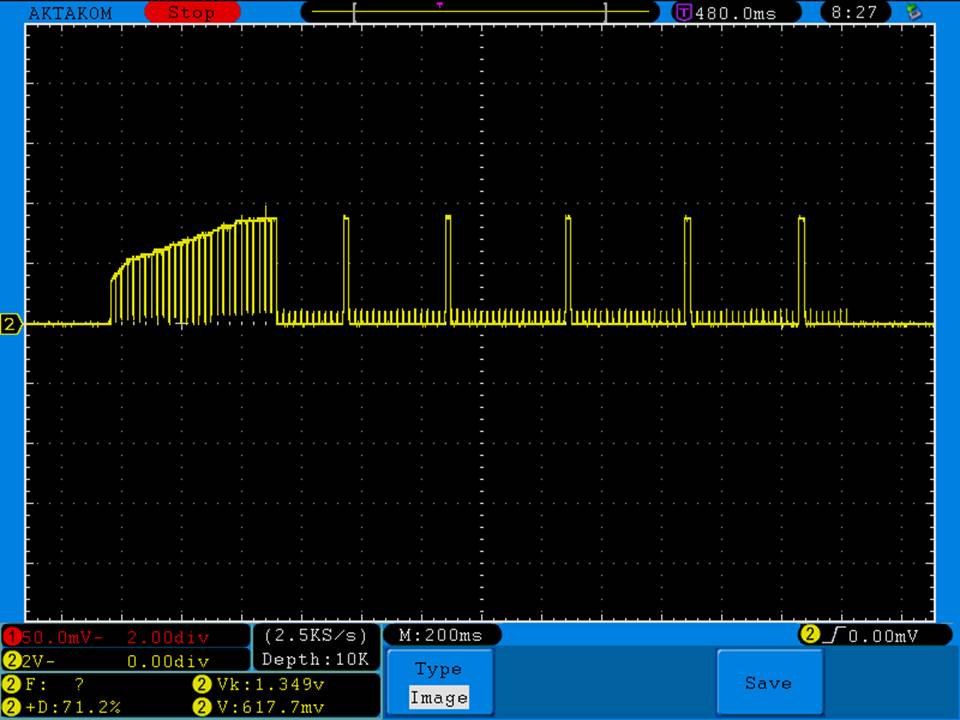
Task: Click the Depth:10K memory depth readout
Action: click(x=315, y=659)
